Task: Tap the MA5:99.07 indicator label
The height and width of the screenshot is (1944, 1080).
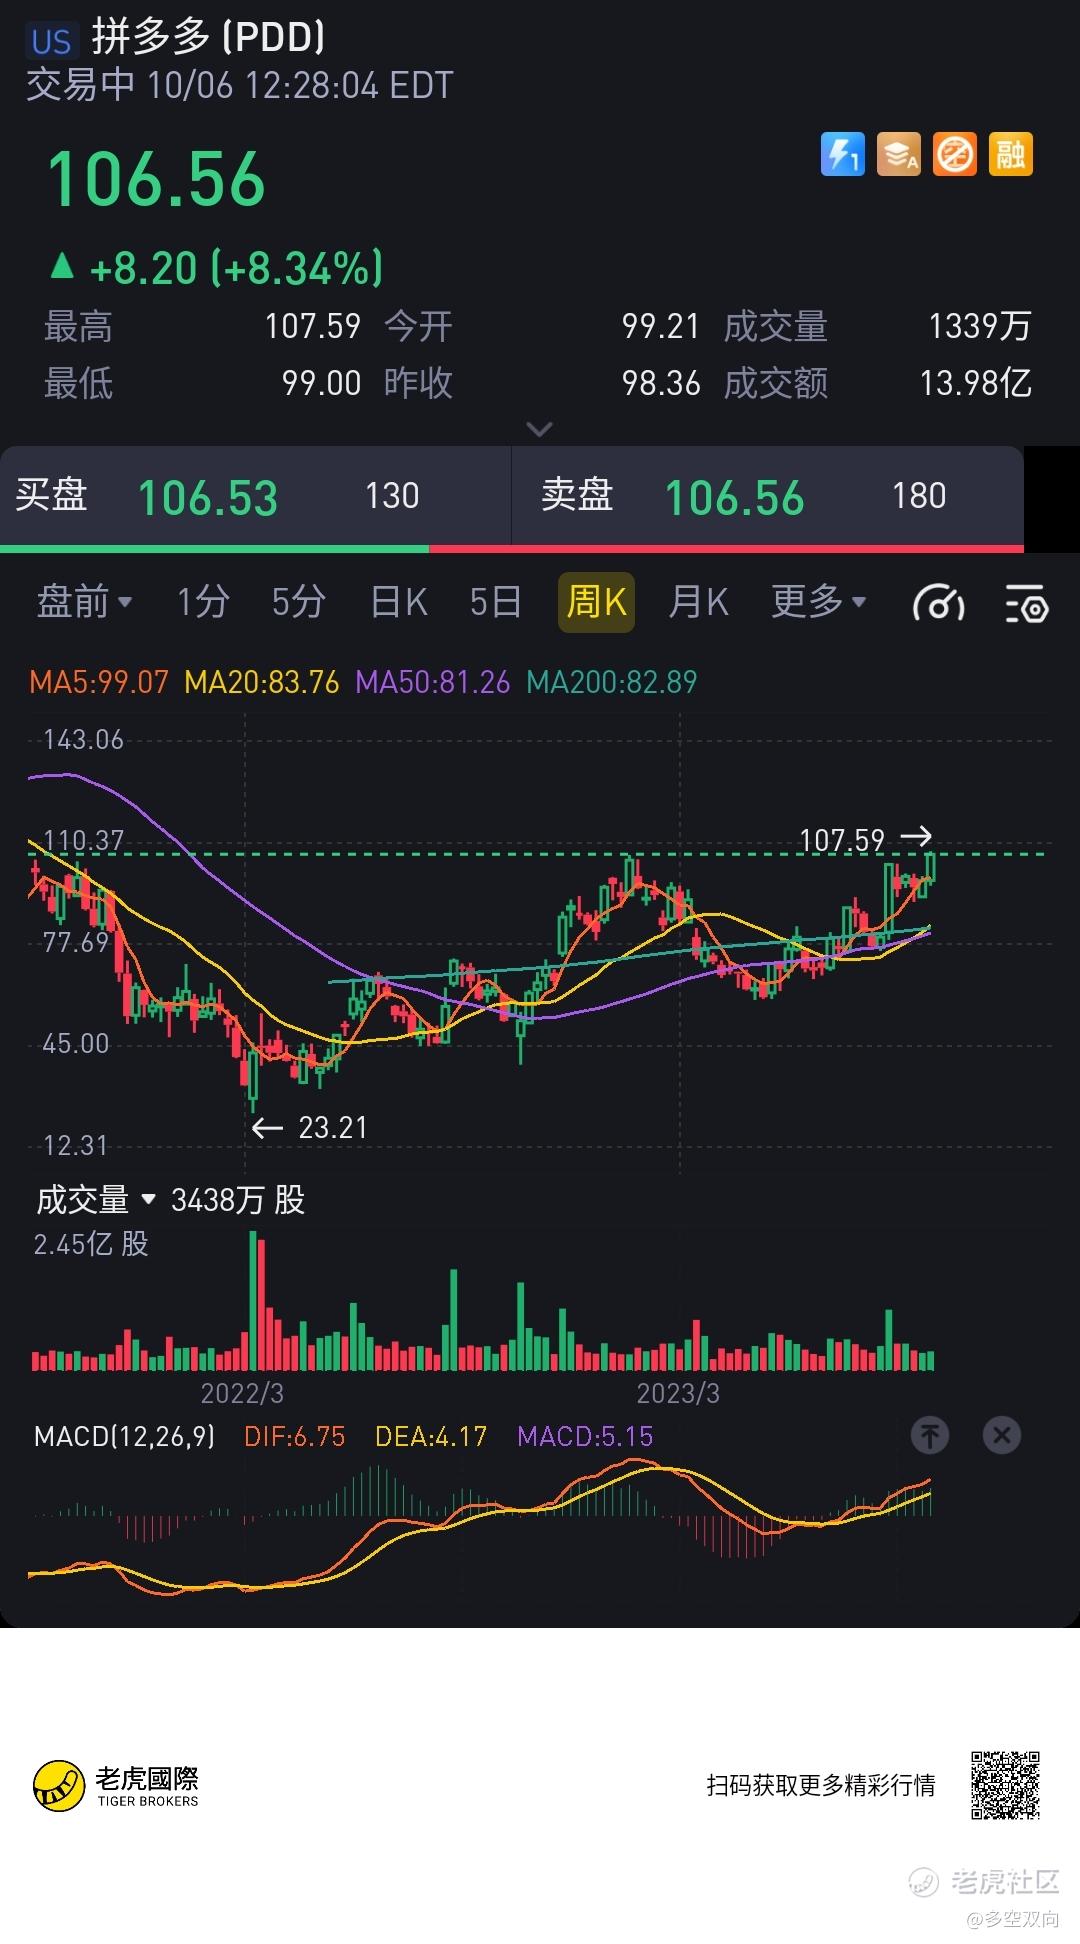Action: [x=99, y=682]
